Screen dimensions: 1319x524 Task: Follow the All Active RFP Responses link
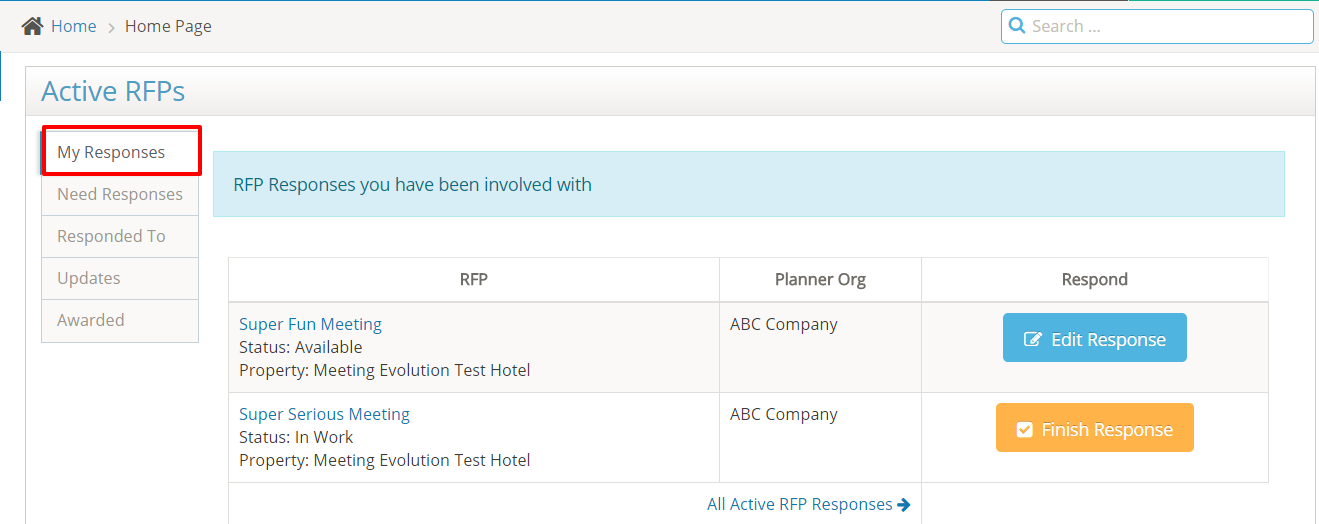[x=799, y=505]
